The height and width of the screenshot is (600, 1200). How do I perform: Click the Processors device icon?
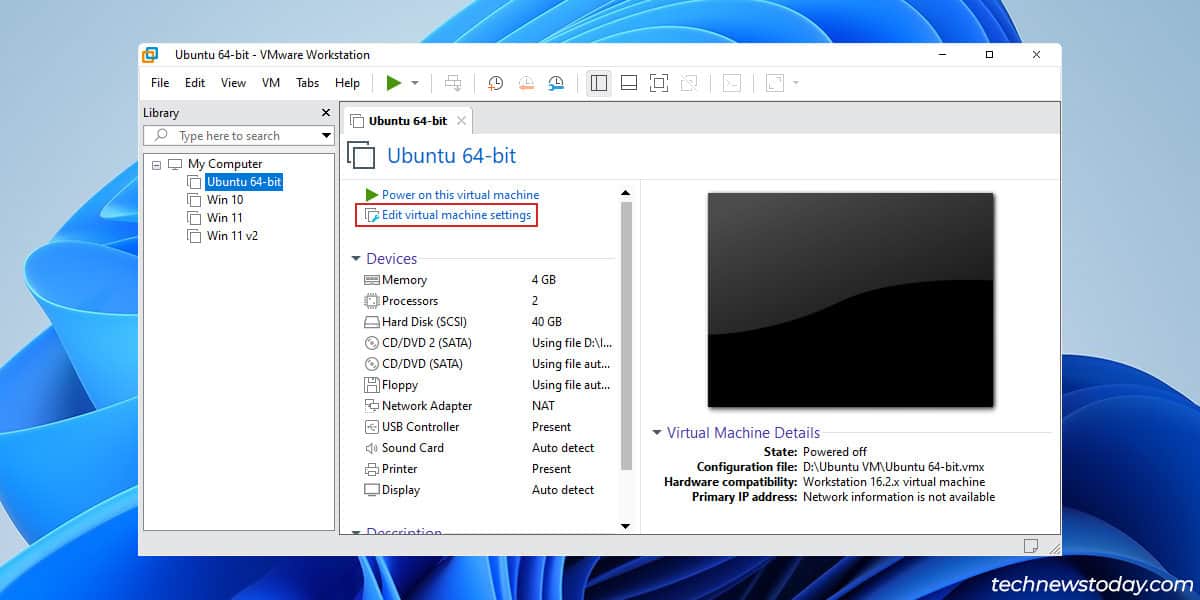(x=372, y=301)
